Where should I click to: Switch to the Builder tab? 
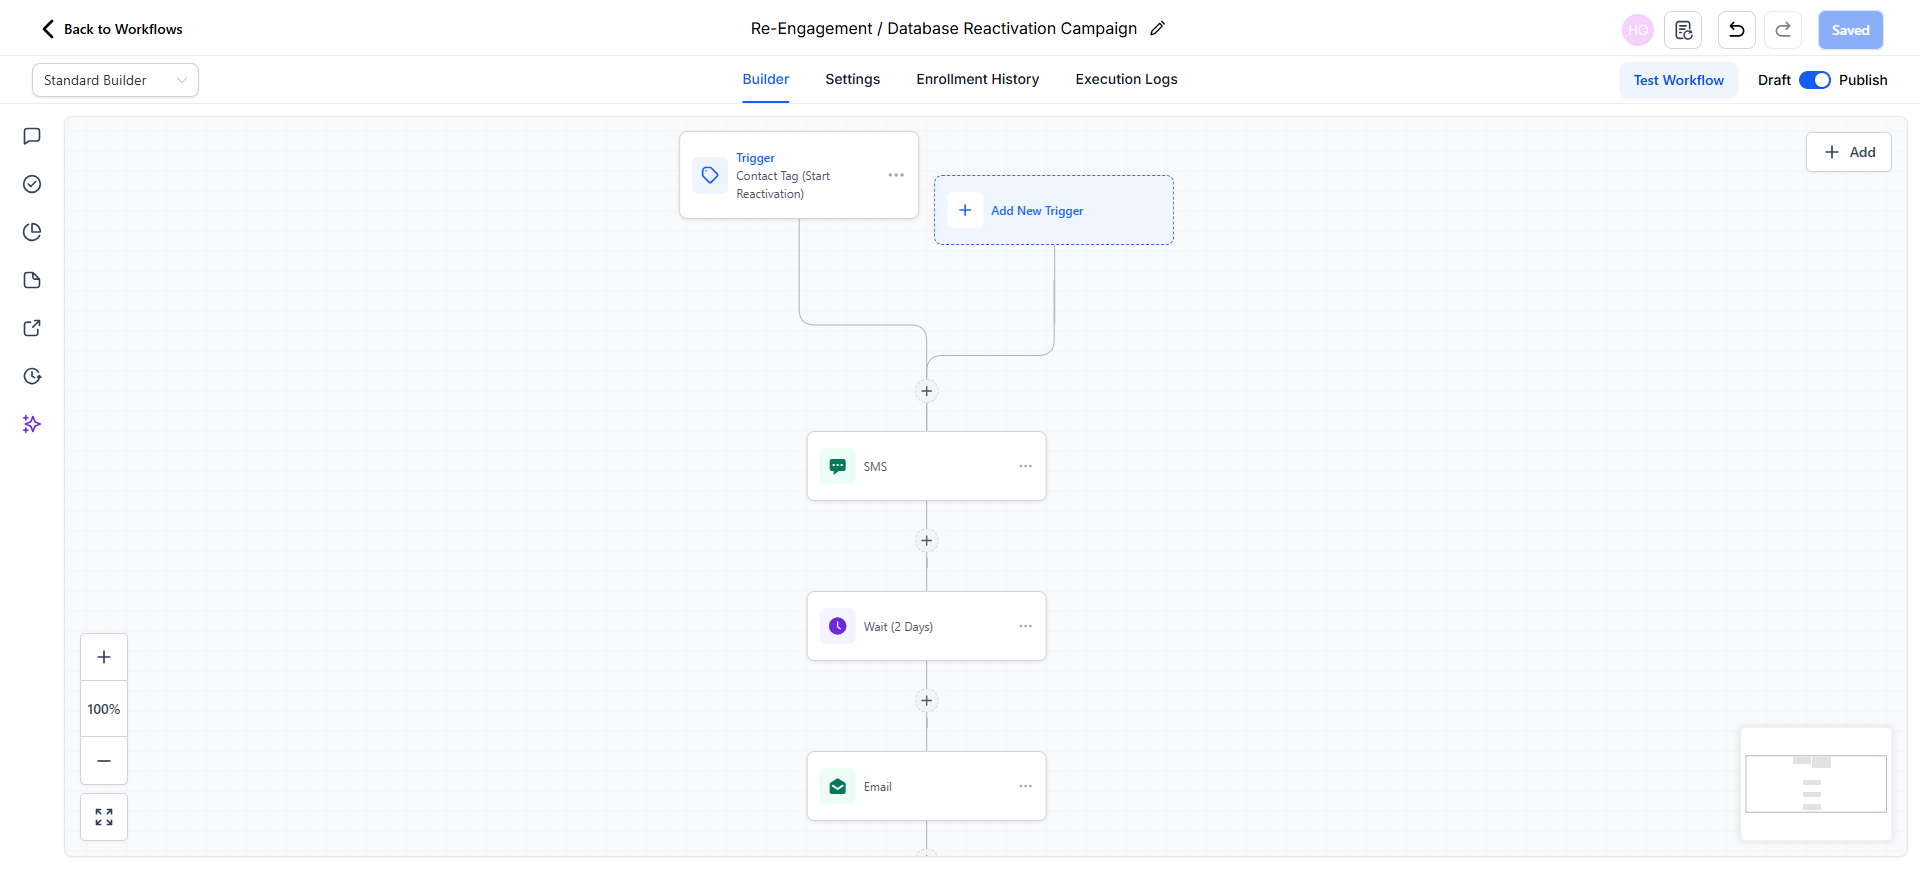coord(766,79)
